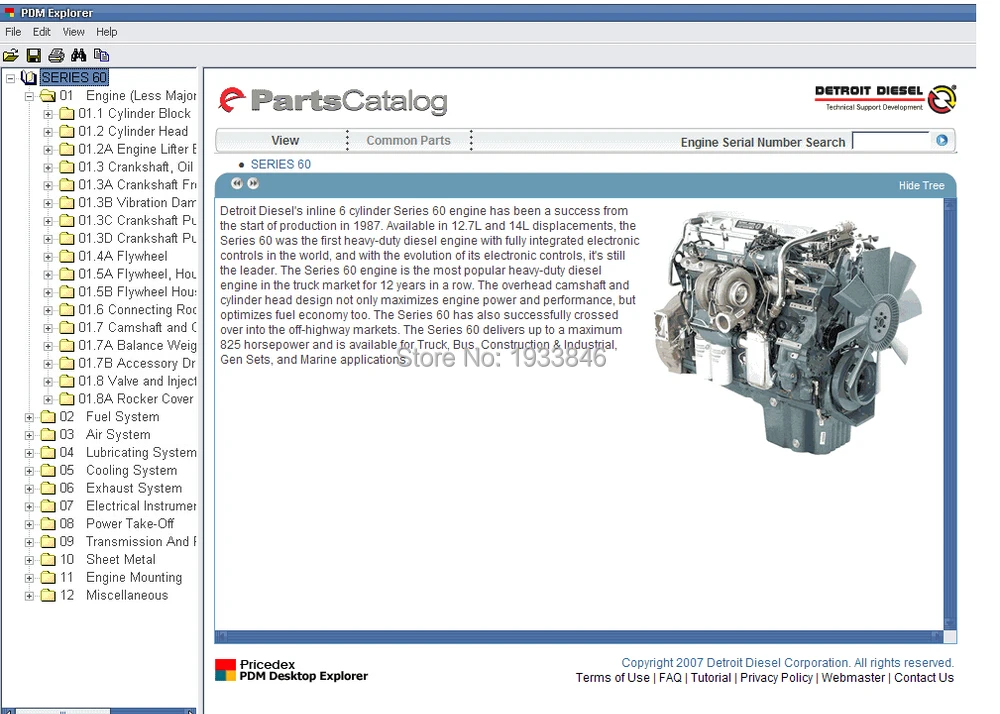
Task: Click the serial number search go arrow
Action: click(x=941, y=140)
